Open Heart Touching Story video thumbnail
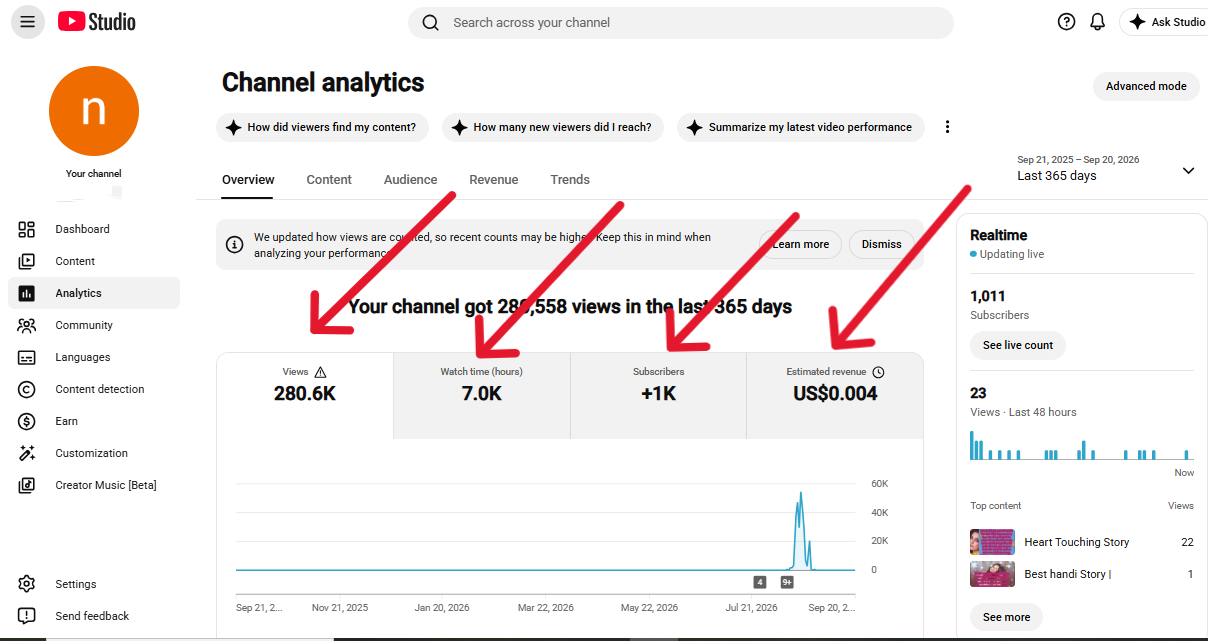This screenshot has height=641, width=1208. point(992,542)
